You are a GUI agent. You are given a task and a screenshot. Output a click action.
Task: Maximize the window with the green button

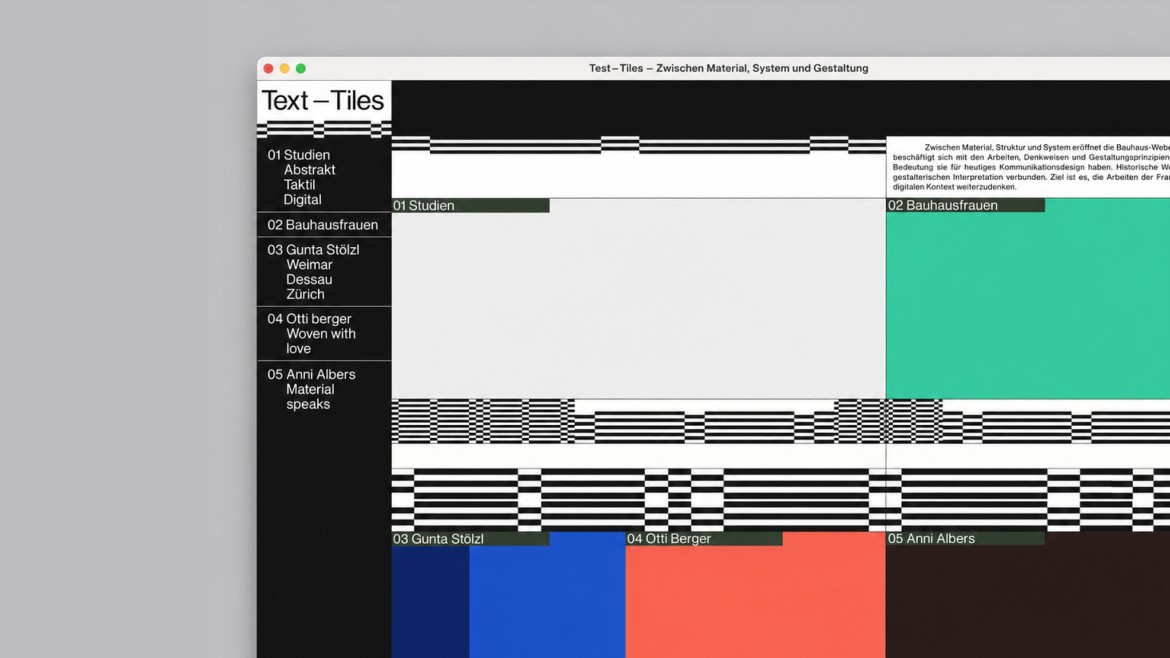[x=301, y=69]
